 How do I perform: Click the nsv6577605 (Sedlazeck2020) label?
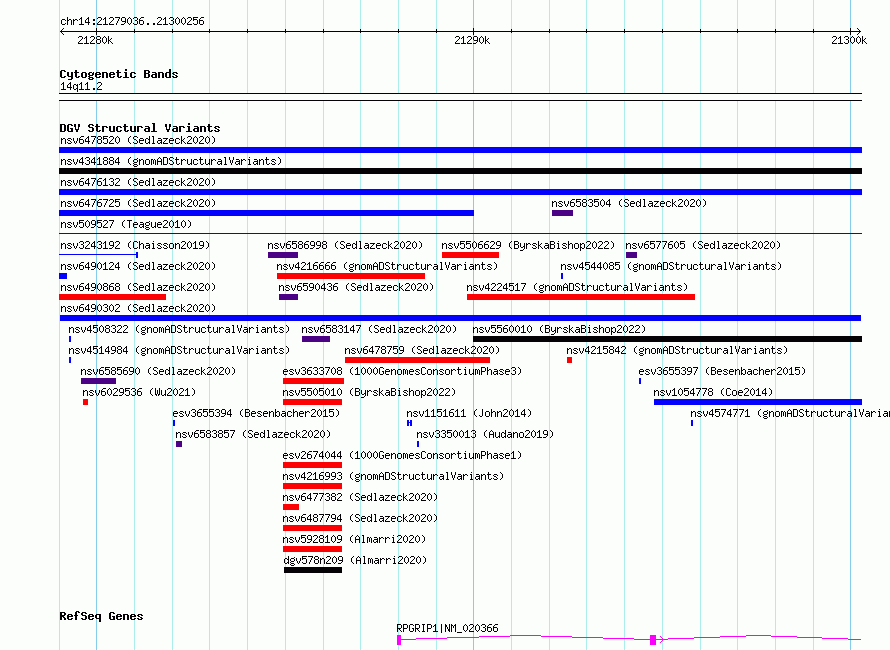coord(703,245)
